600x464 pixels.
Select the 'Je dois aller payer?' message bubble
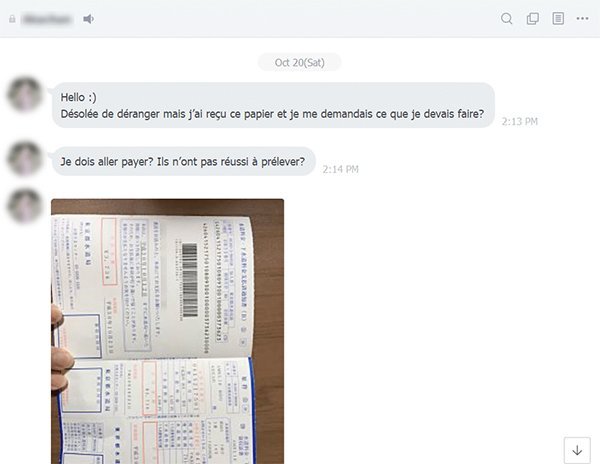coord(184,161)
